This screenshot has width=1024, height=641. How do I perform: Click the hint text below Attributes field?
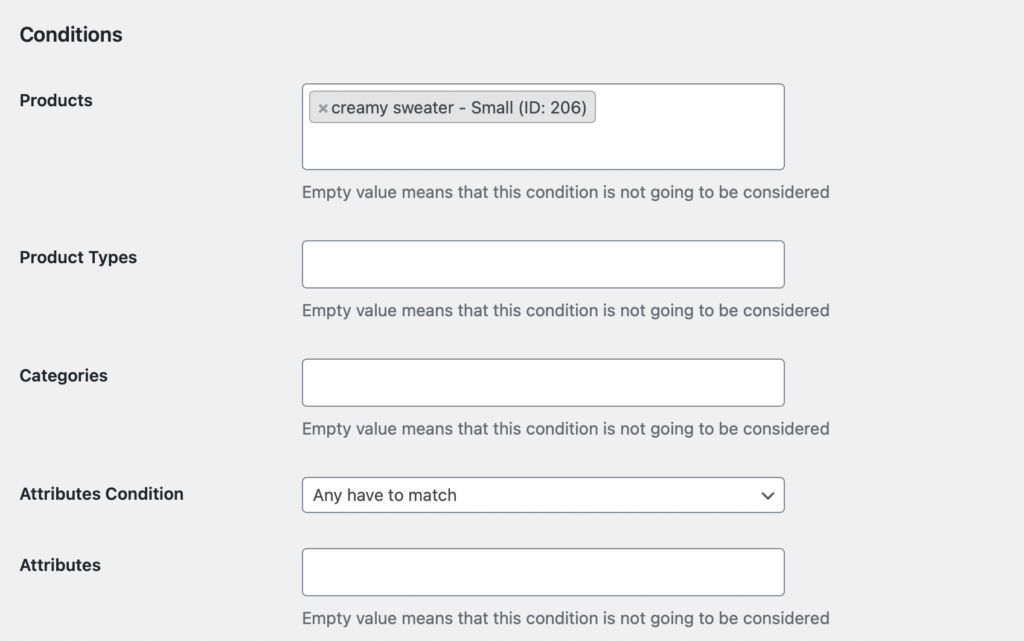[565, 618]
